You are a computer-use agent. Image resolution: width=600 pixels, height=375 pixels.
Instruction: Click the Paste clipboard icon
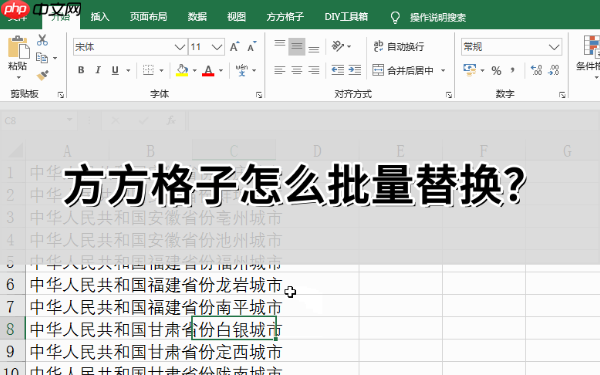tap(18, 47)
